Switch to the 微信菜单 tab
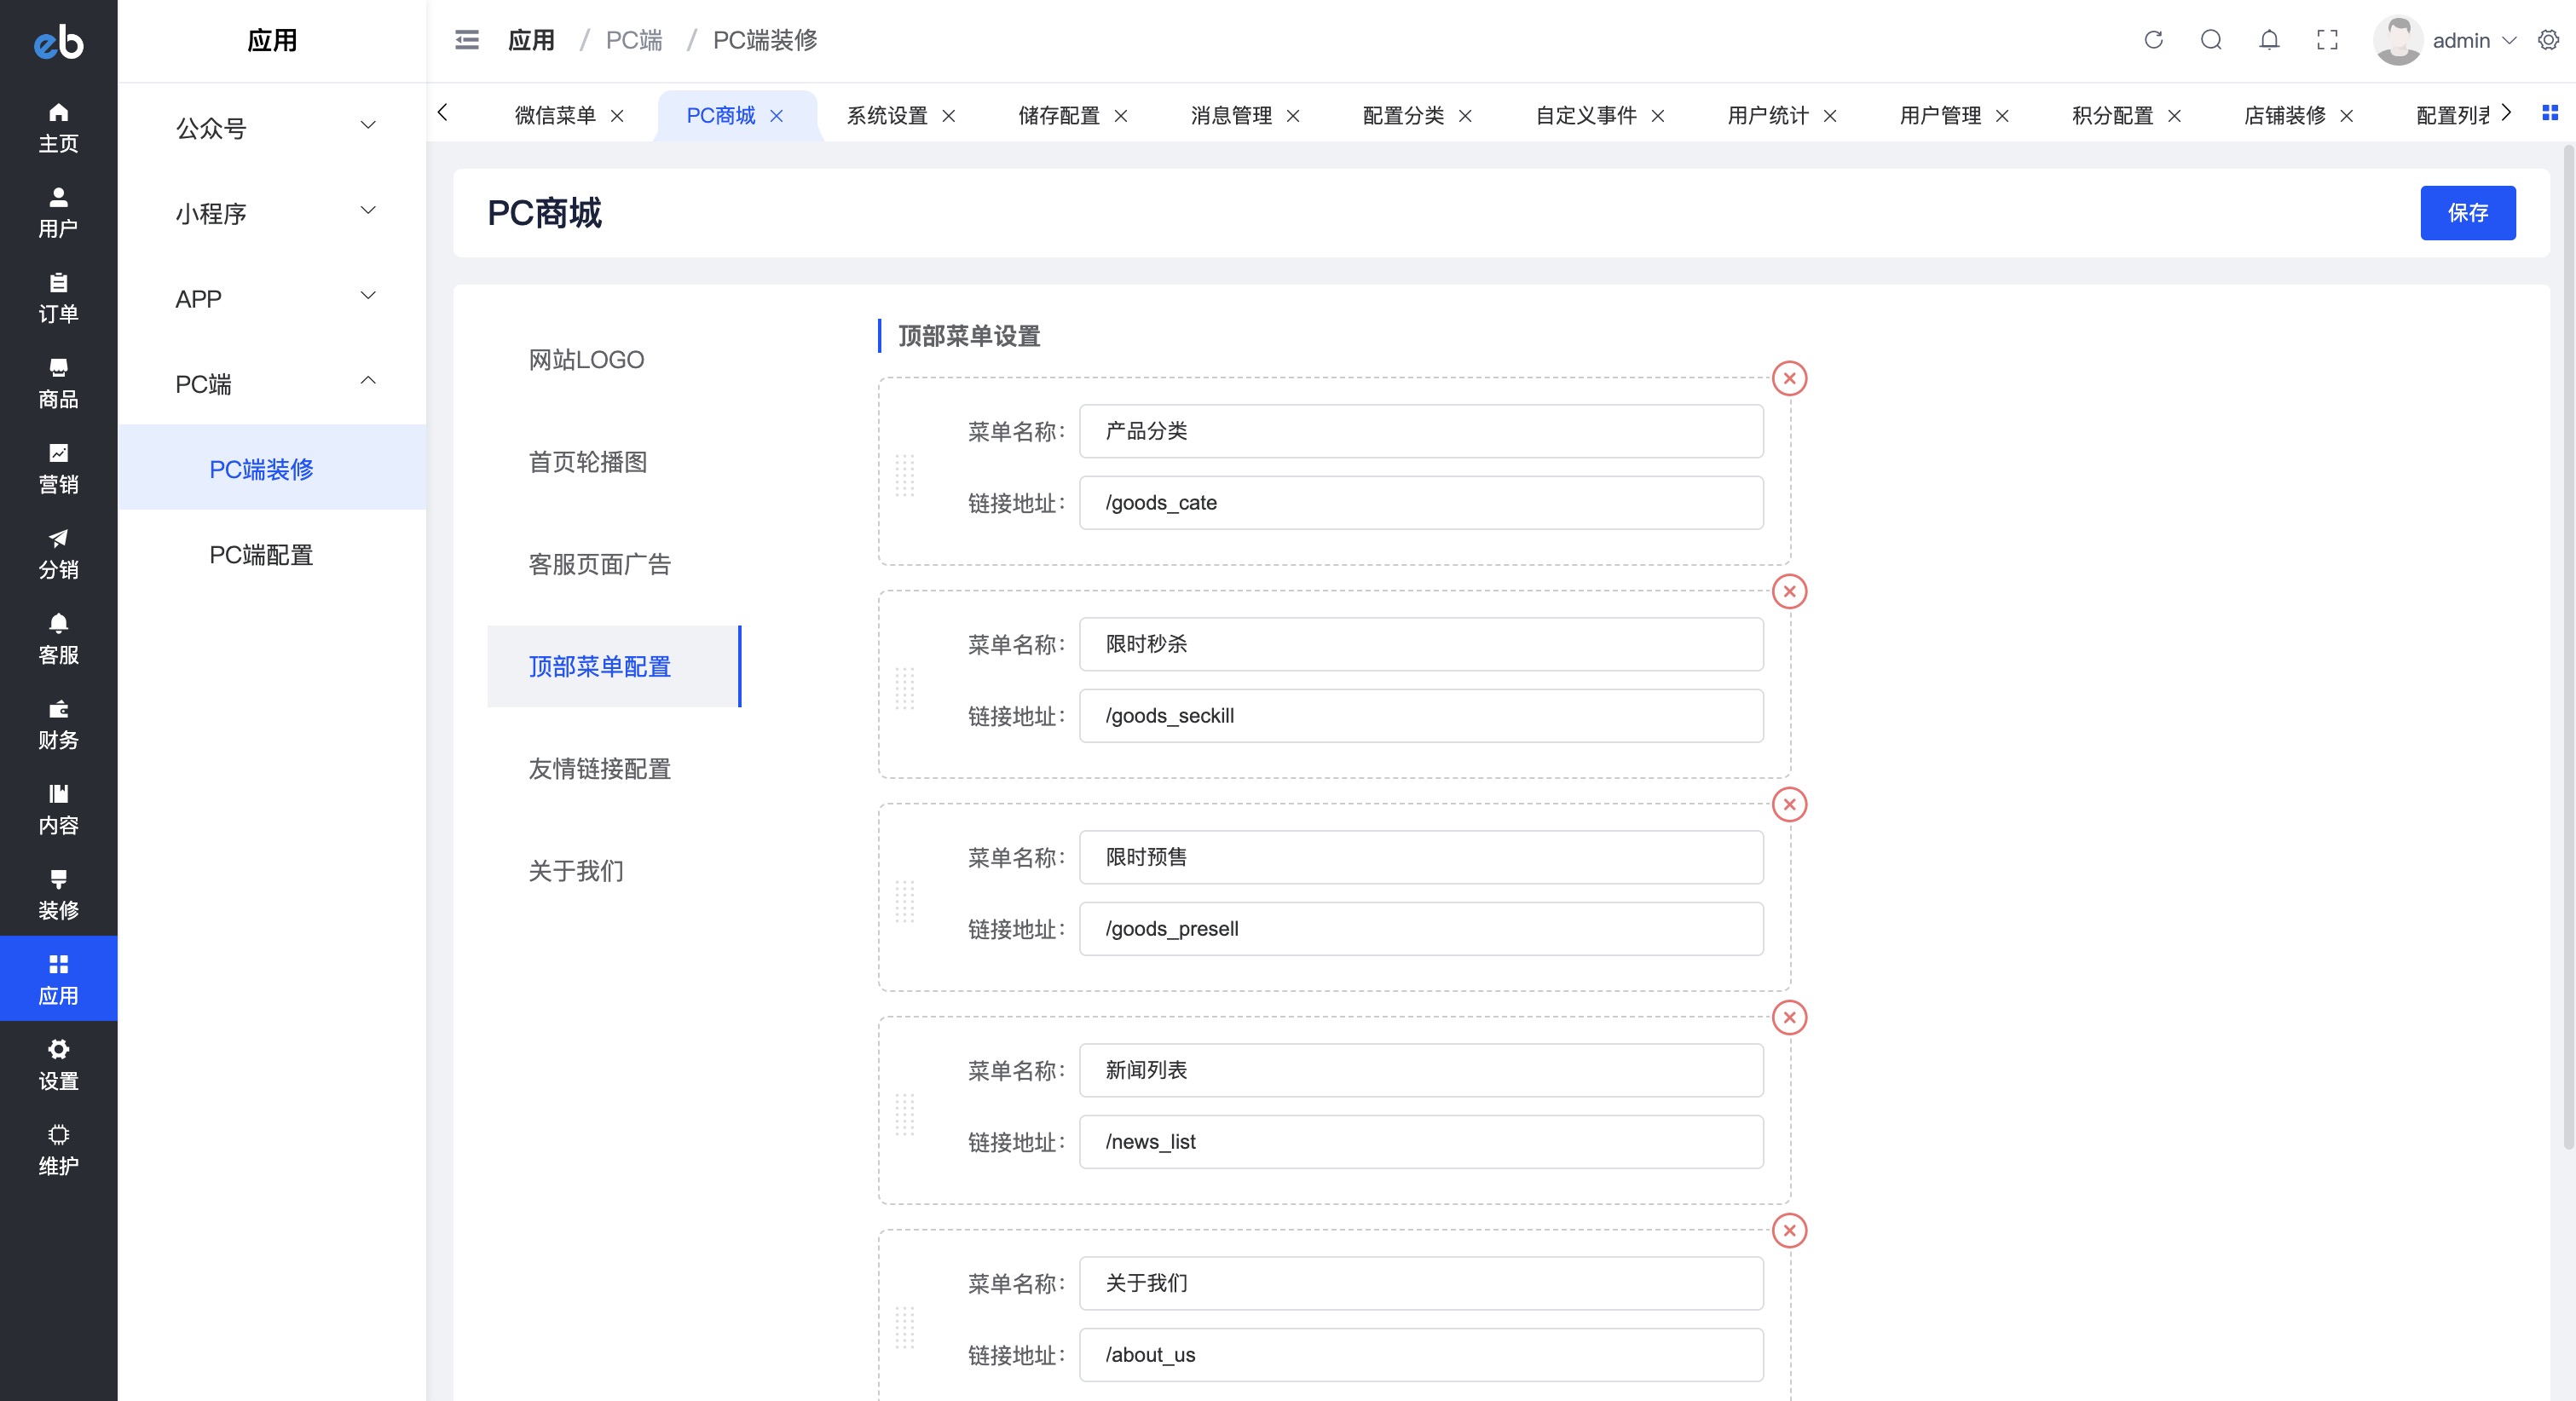The height and width of the screenshot is (1401, 2576). [x=555, y=115]
